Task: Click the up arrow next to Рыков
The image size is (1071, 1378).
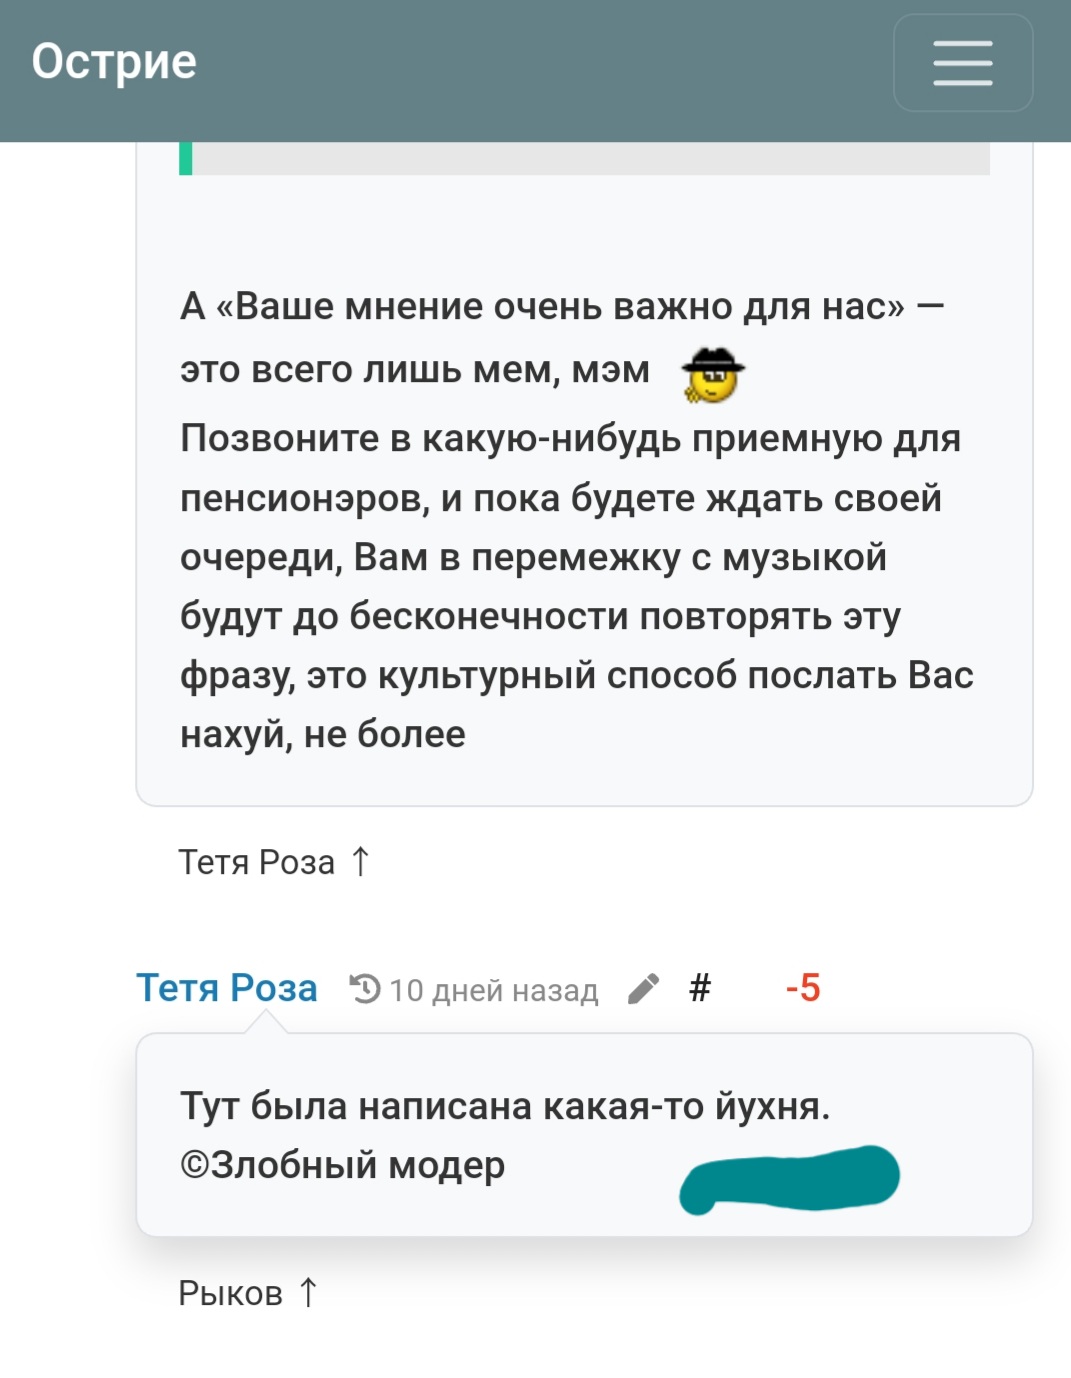Action: tap(309, 1293)
